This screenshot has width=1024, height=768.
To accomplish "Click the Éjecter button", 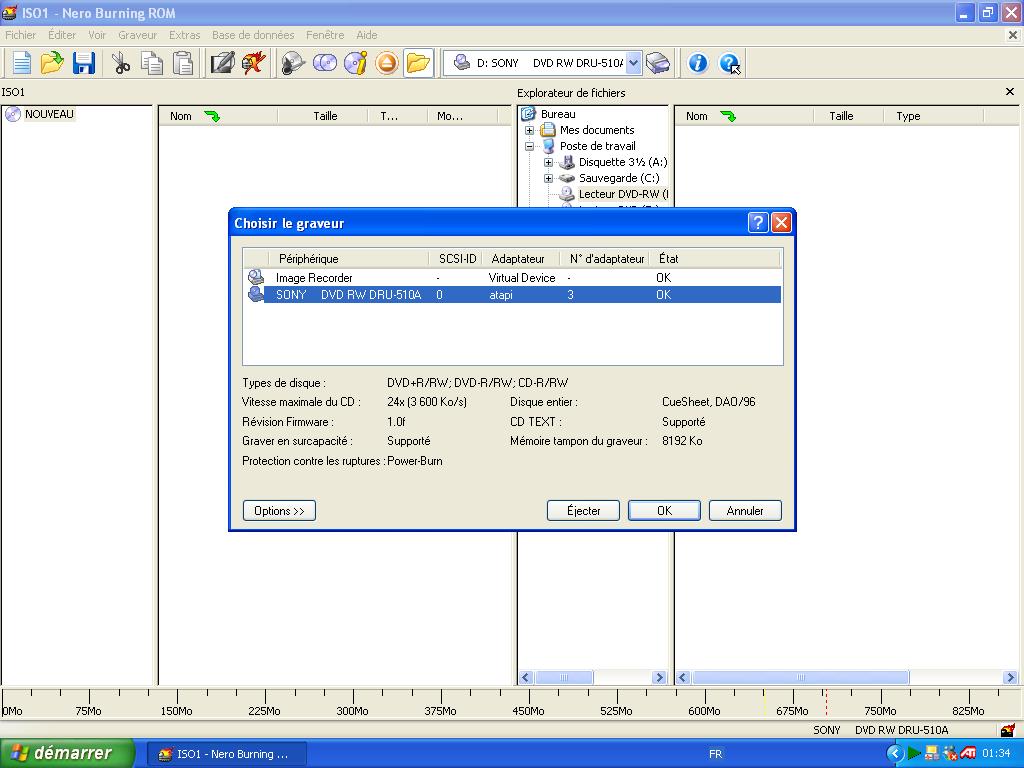I will coord(583,511).
